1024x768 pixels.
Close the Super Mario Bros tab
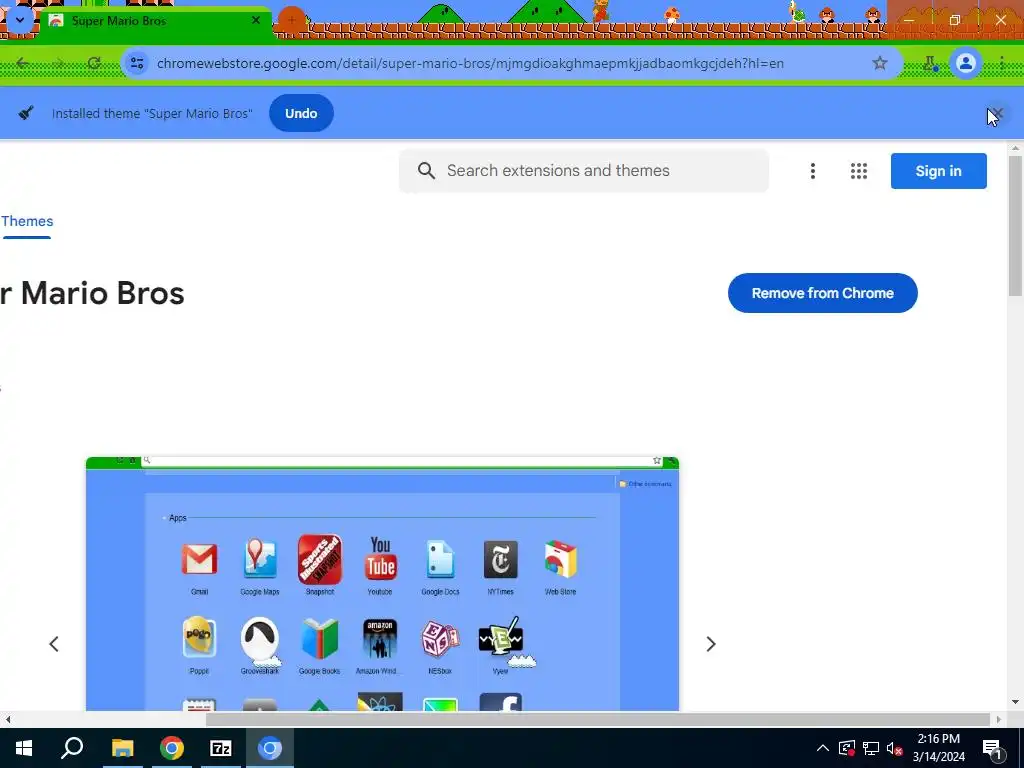(x=256, y=20)
